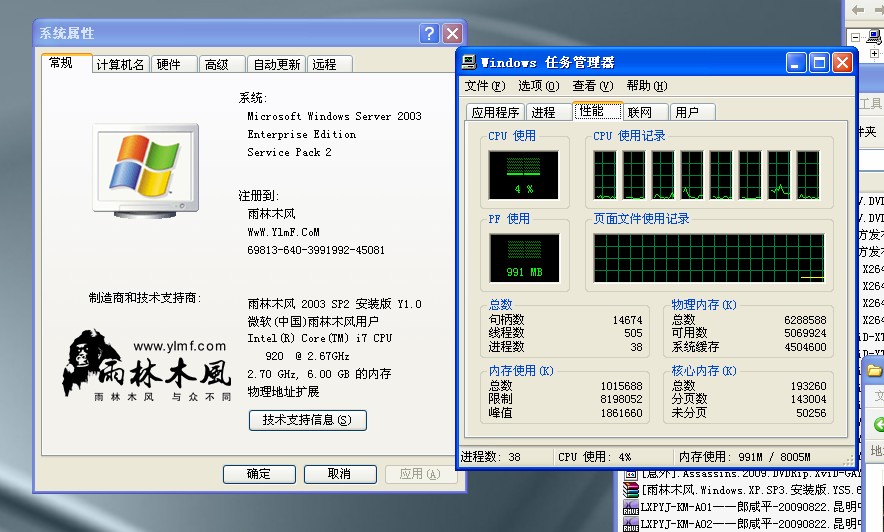Click the 线程数 value 505

633,333
